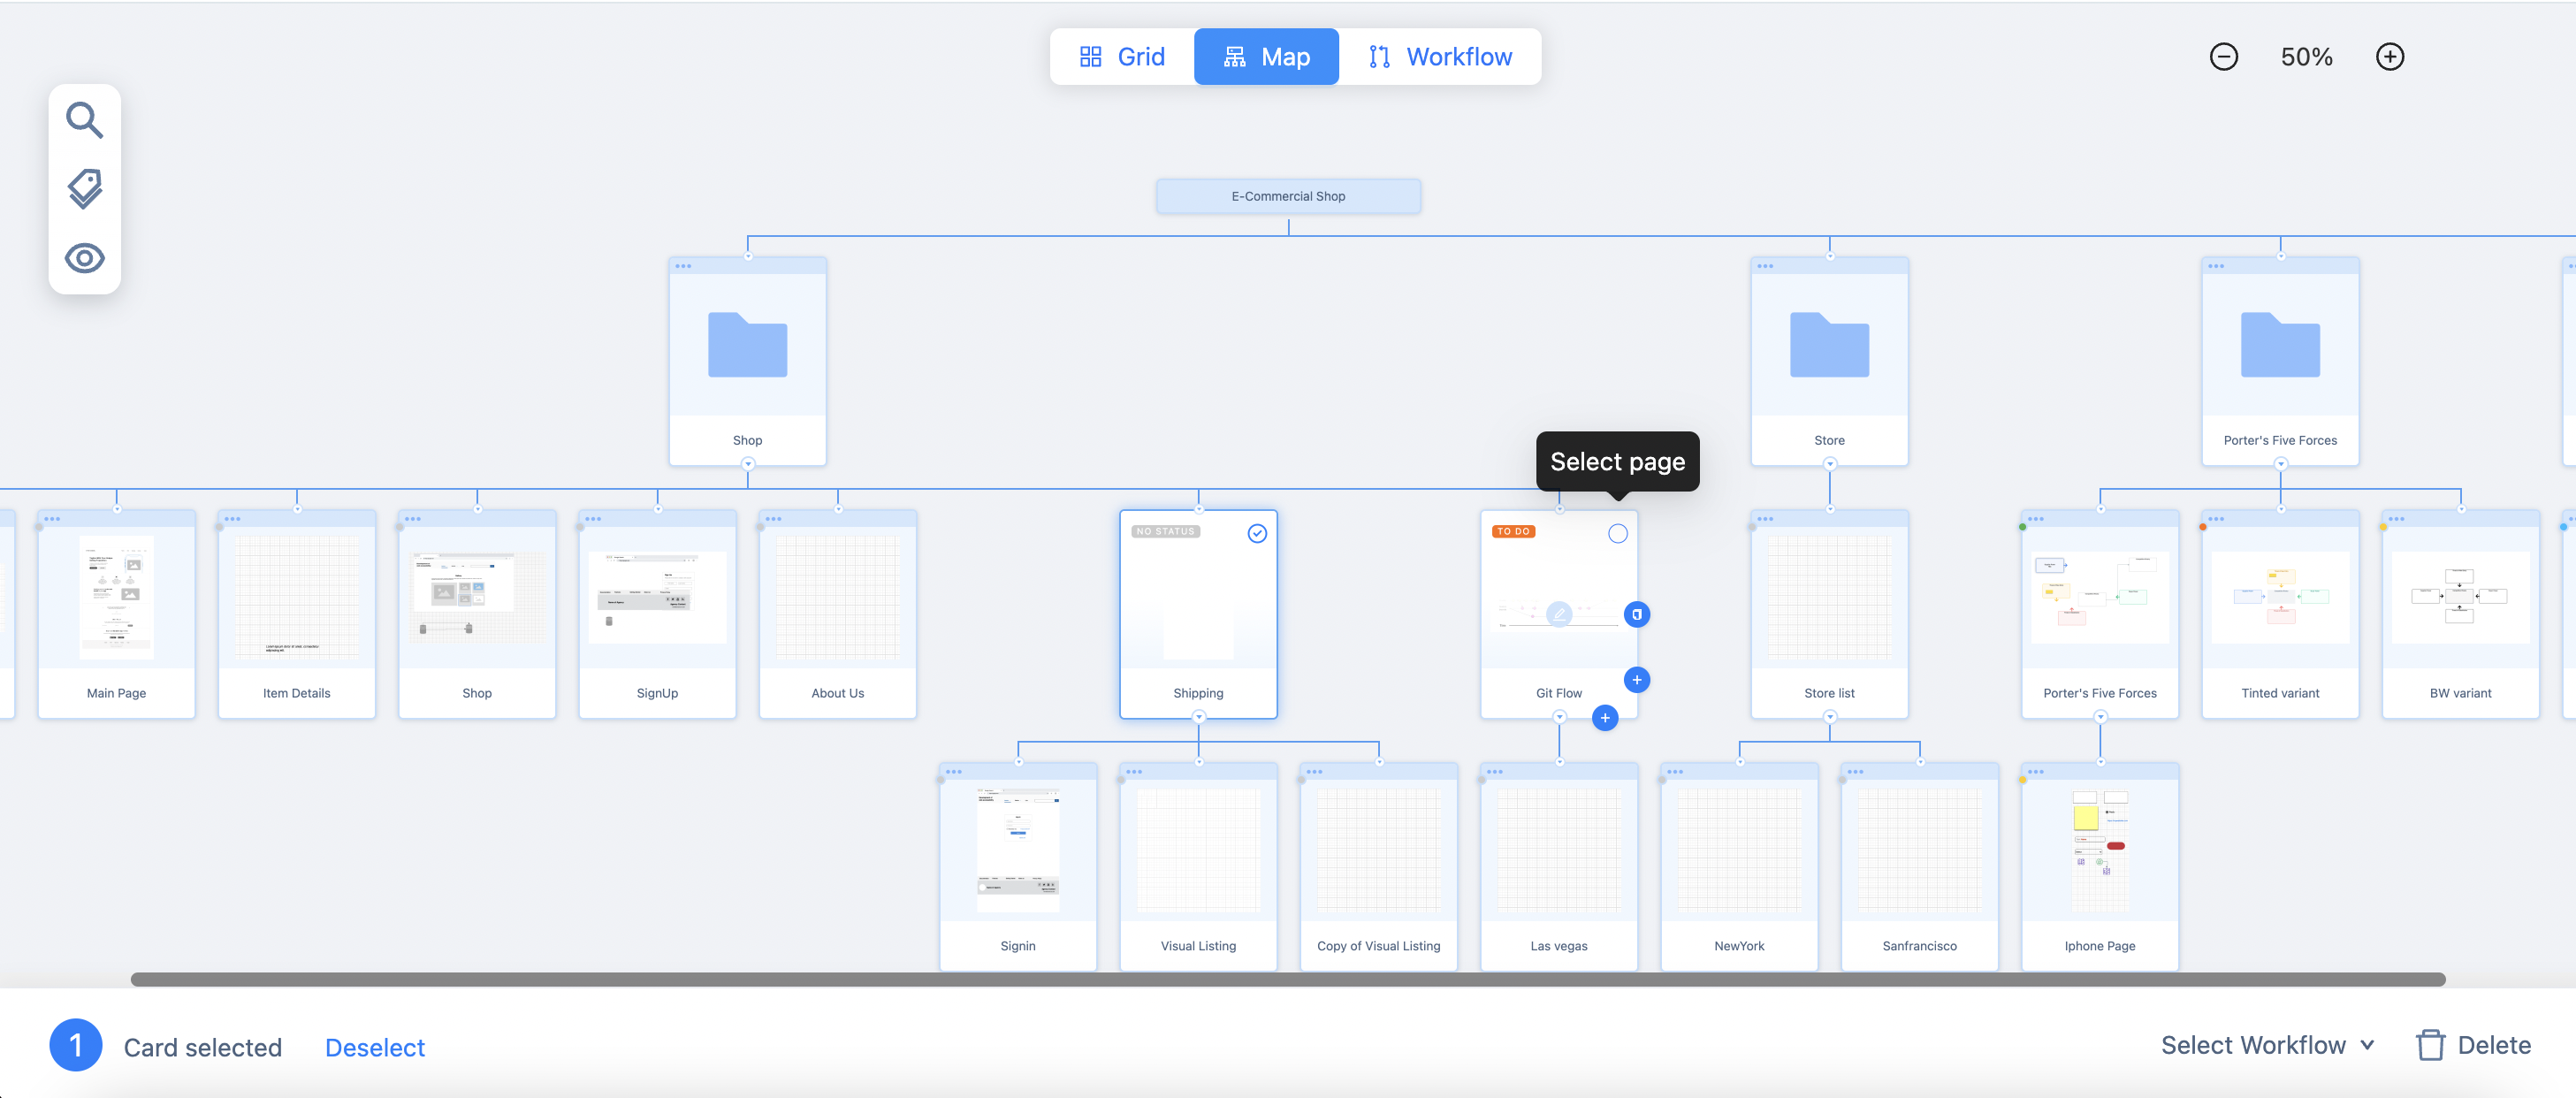Collapse children under Shop folder
This screenshot has width=2576, height=1098.
tap(747, 464)
